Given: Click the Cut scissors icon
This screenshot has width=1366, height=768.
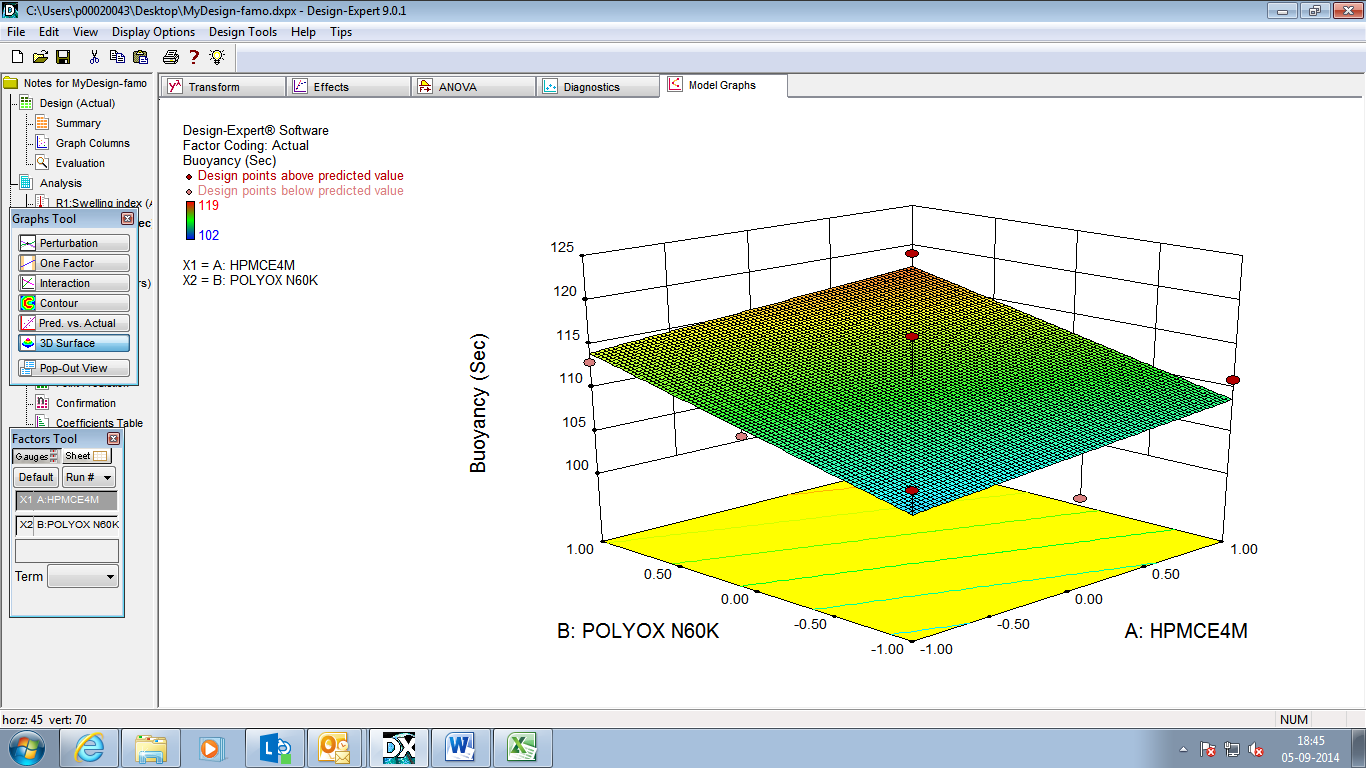Looking at the screenshot, I should click(x=94, y=57).
